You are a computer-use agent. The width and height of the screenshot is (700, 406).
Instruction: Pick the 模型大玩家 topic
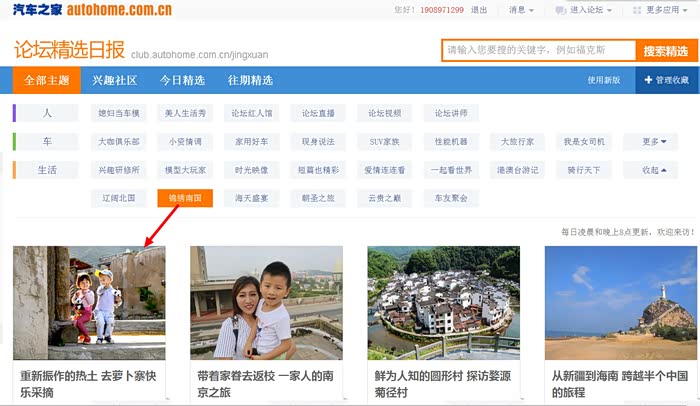185,170
